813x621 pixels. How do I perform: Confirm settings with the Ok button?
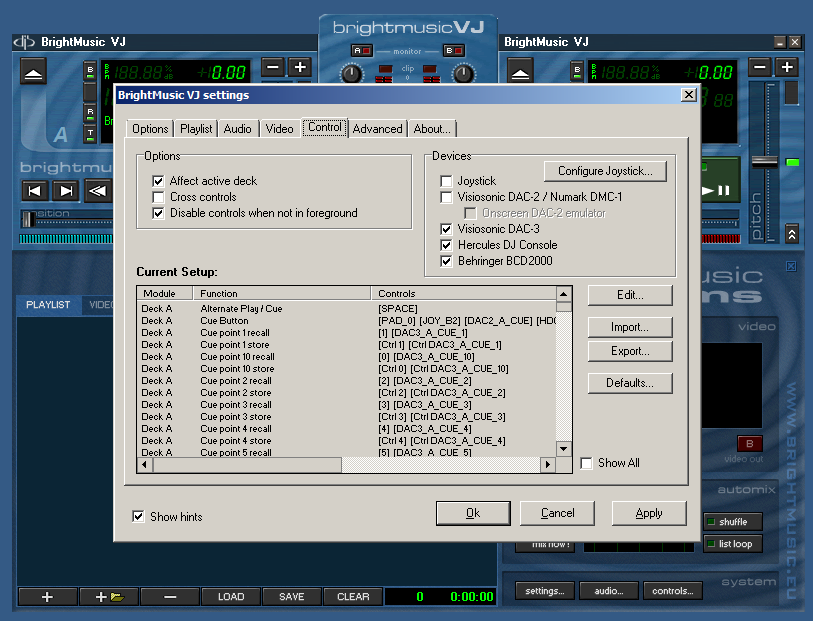[473, 513]
